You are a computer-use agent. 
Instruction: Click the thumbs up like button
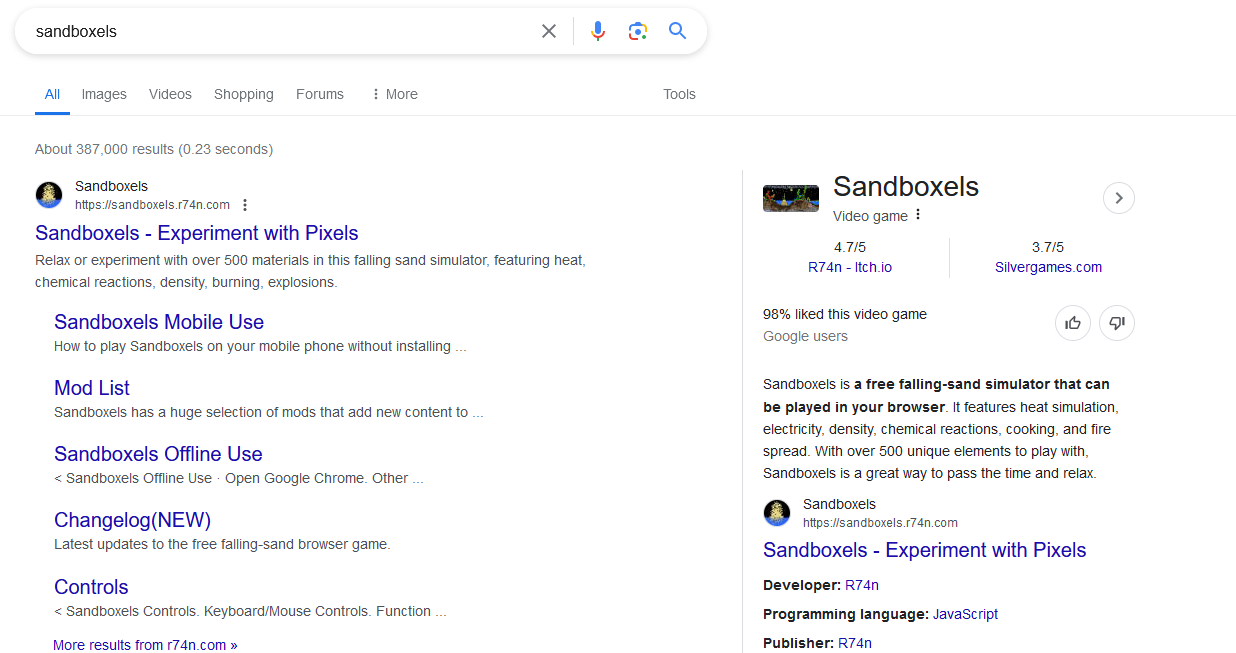click(1073, 323)
